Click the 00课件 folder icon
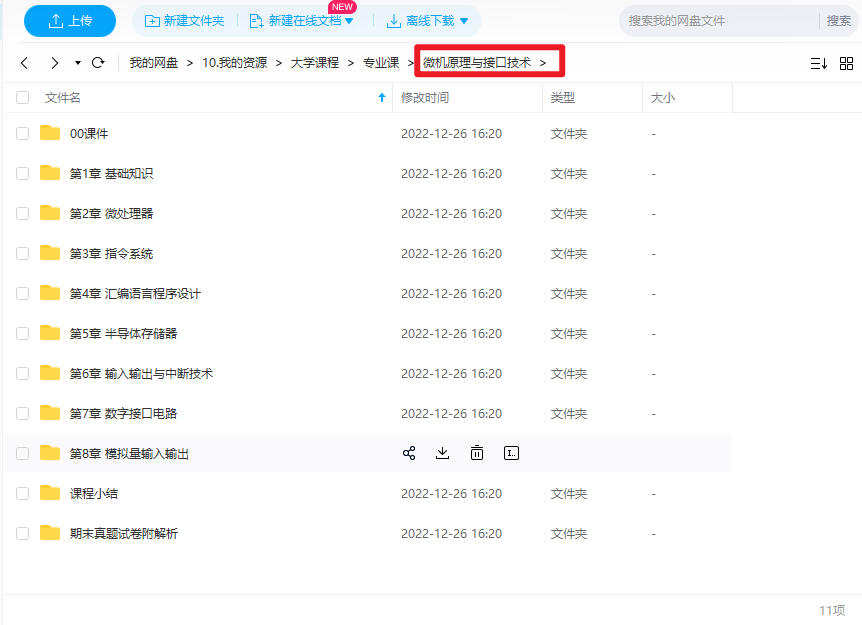Screen dimensions: 862x625 [x=50, y=133]
